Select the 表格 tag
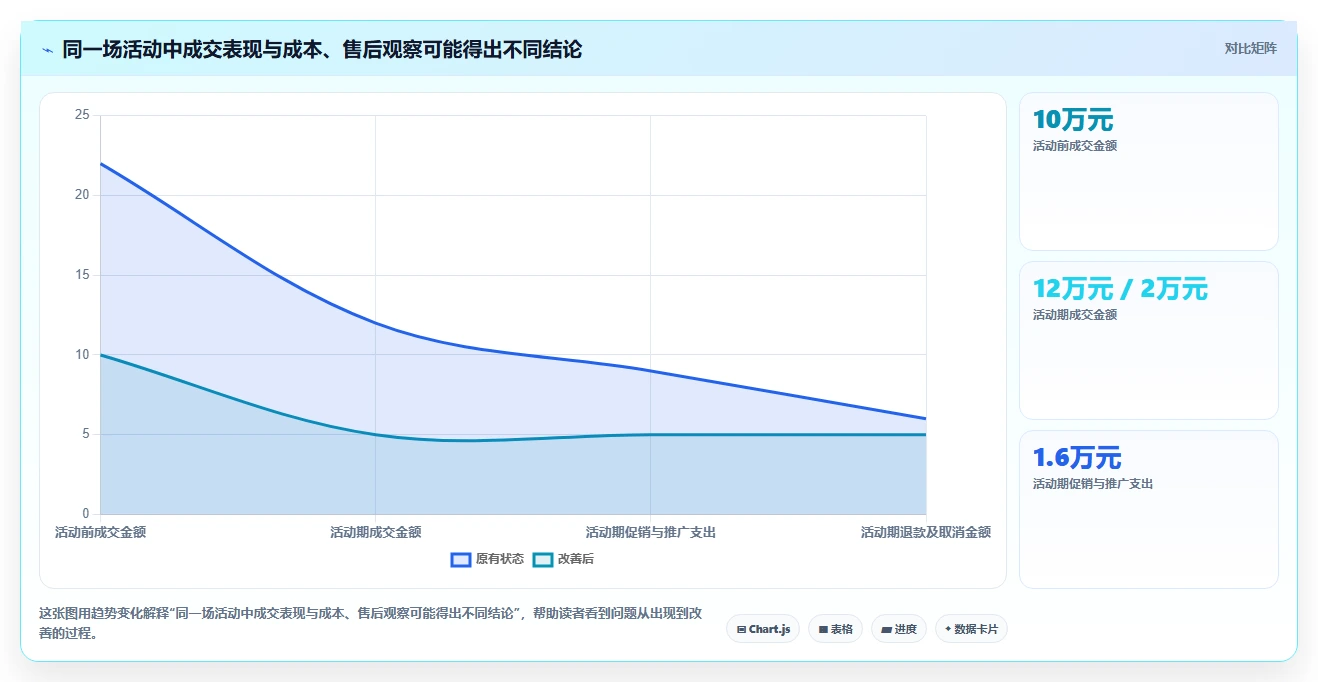1318x682 pixels. [x=835, y=629]
